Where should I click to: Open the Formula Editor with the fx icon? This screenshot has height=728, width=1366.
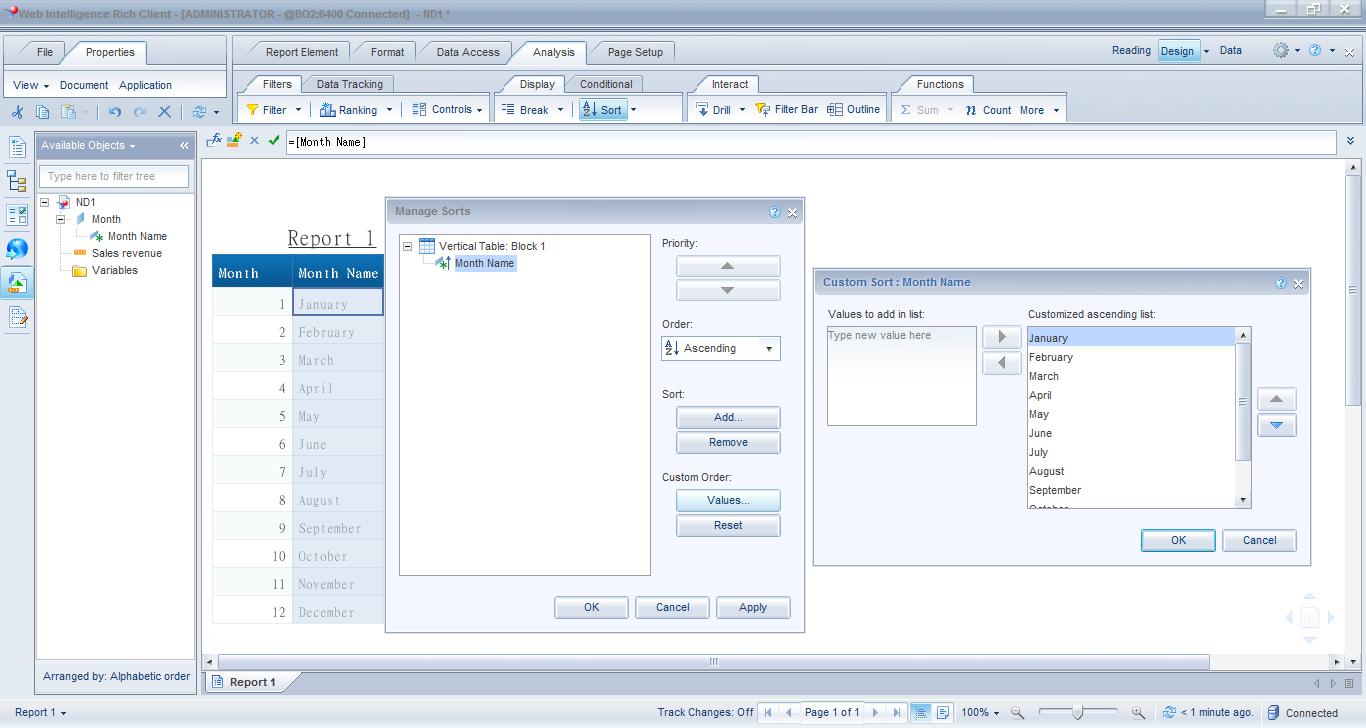coord(213,141)
